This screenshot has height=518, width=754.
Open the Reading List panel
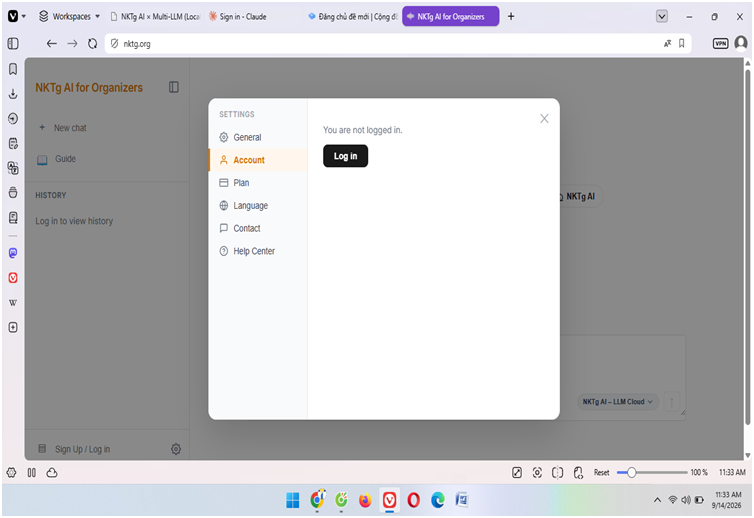point(13,218)
